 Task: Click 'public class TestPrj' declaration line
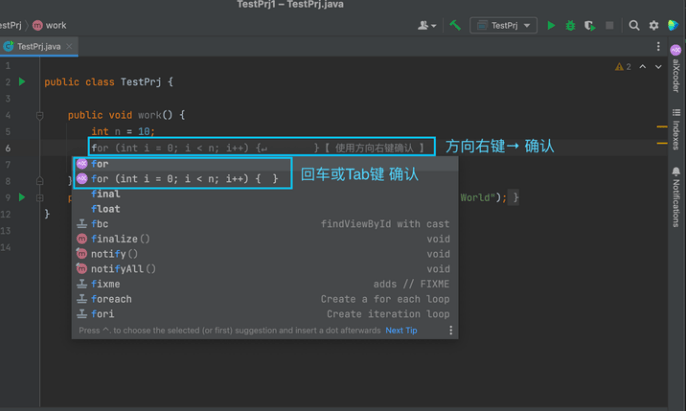pyautogui.click(x=108, y=82)
